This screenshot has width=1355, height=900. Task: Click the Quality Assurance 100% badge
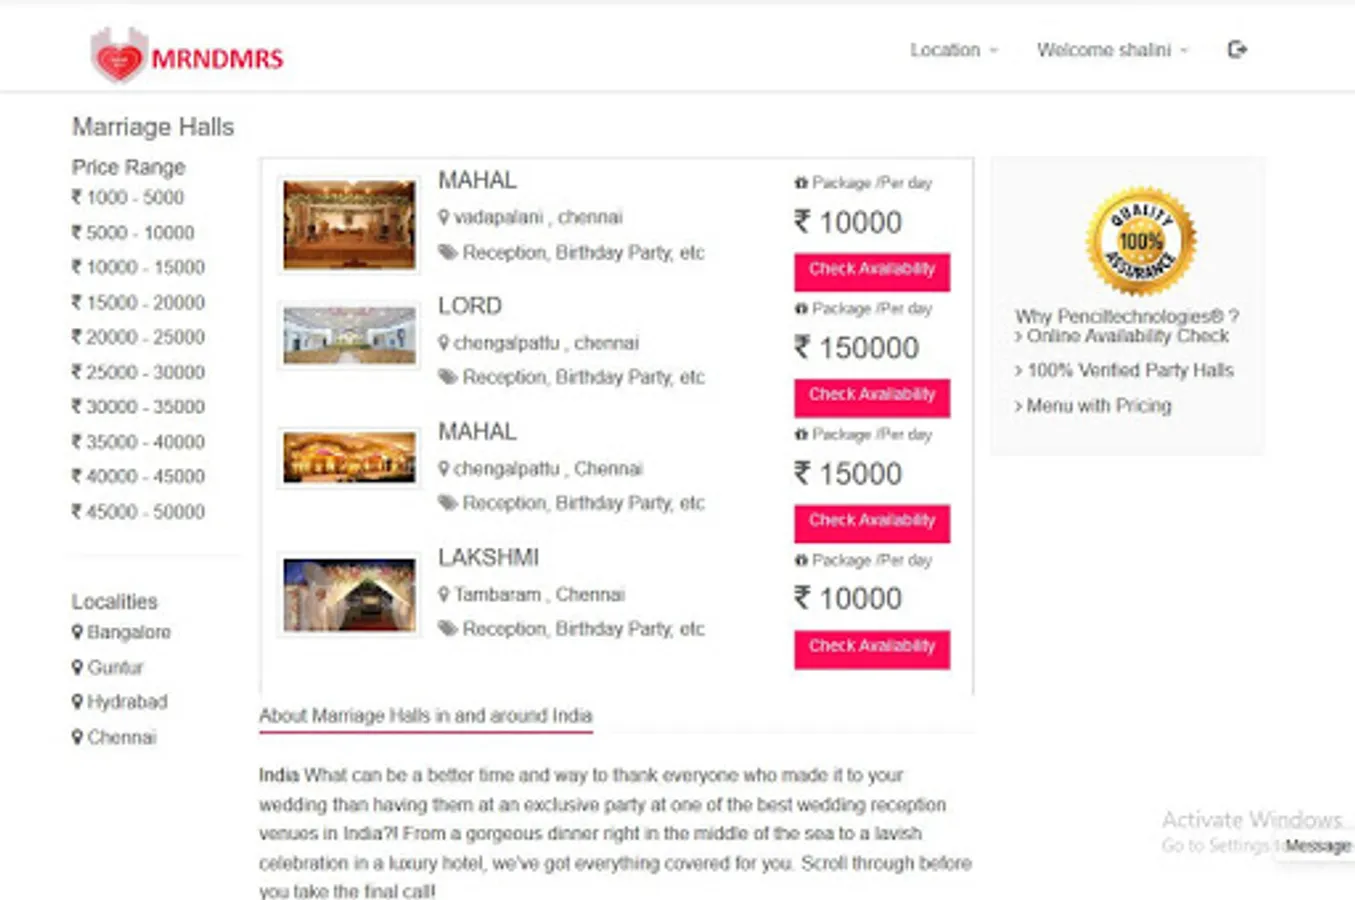tap(1141, 242)
